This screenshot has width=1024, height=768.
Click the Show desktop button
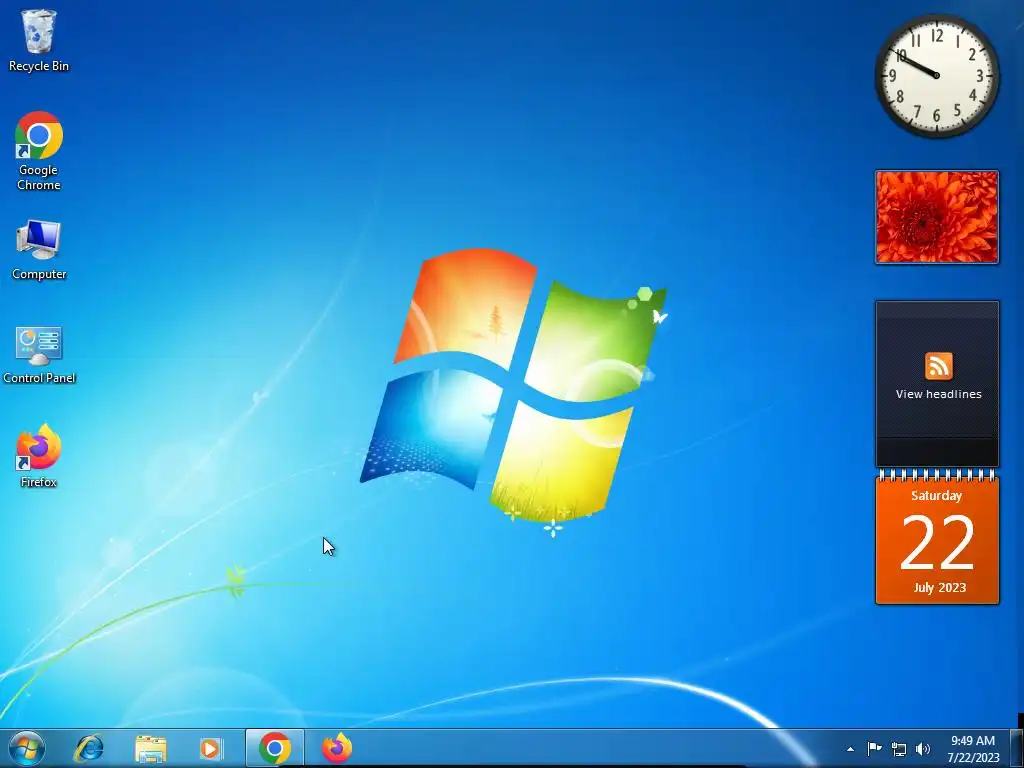(1017, 748)
